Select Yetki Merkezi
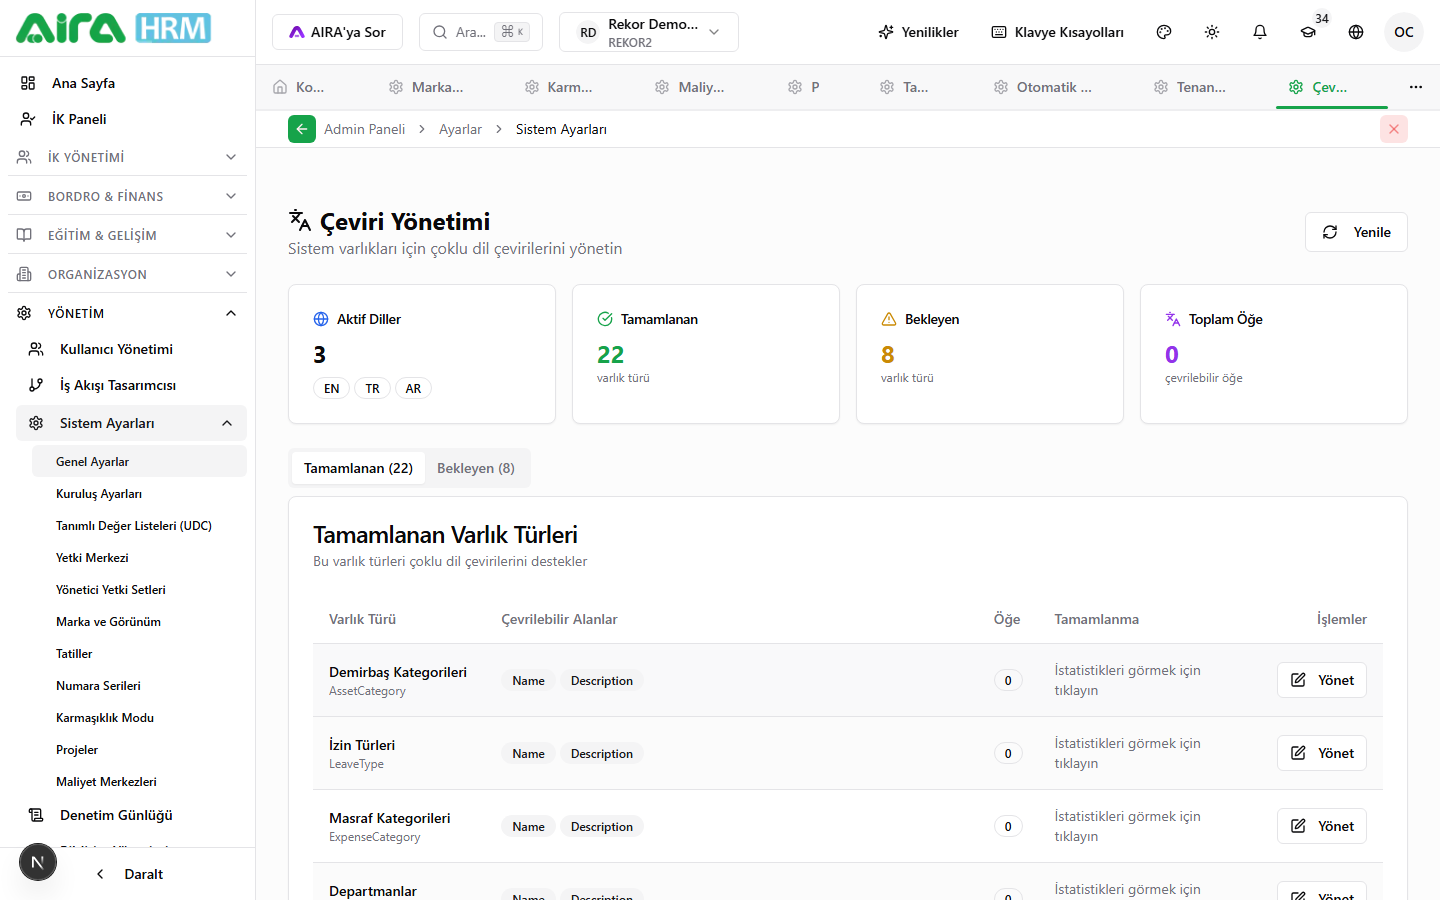1440x900 pixels. click(139, 557)
